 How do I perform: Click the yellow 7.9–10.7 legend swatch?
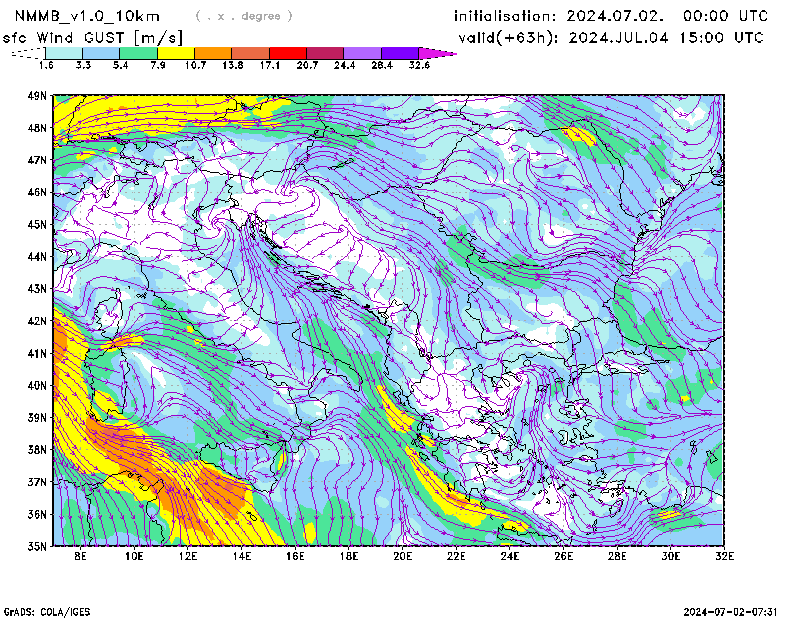(175, 52)
